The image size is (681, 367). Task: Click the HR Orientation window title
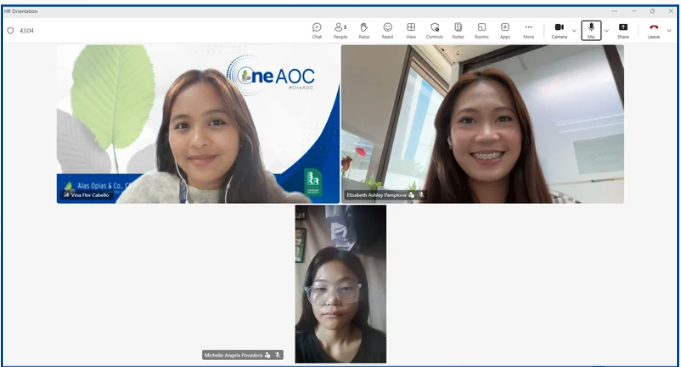[21, 11]
